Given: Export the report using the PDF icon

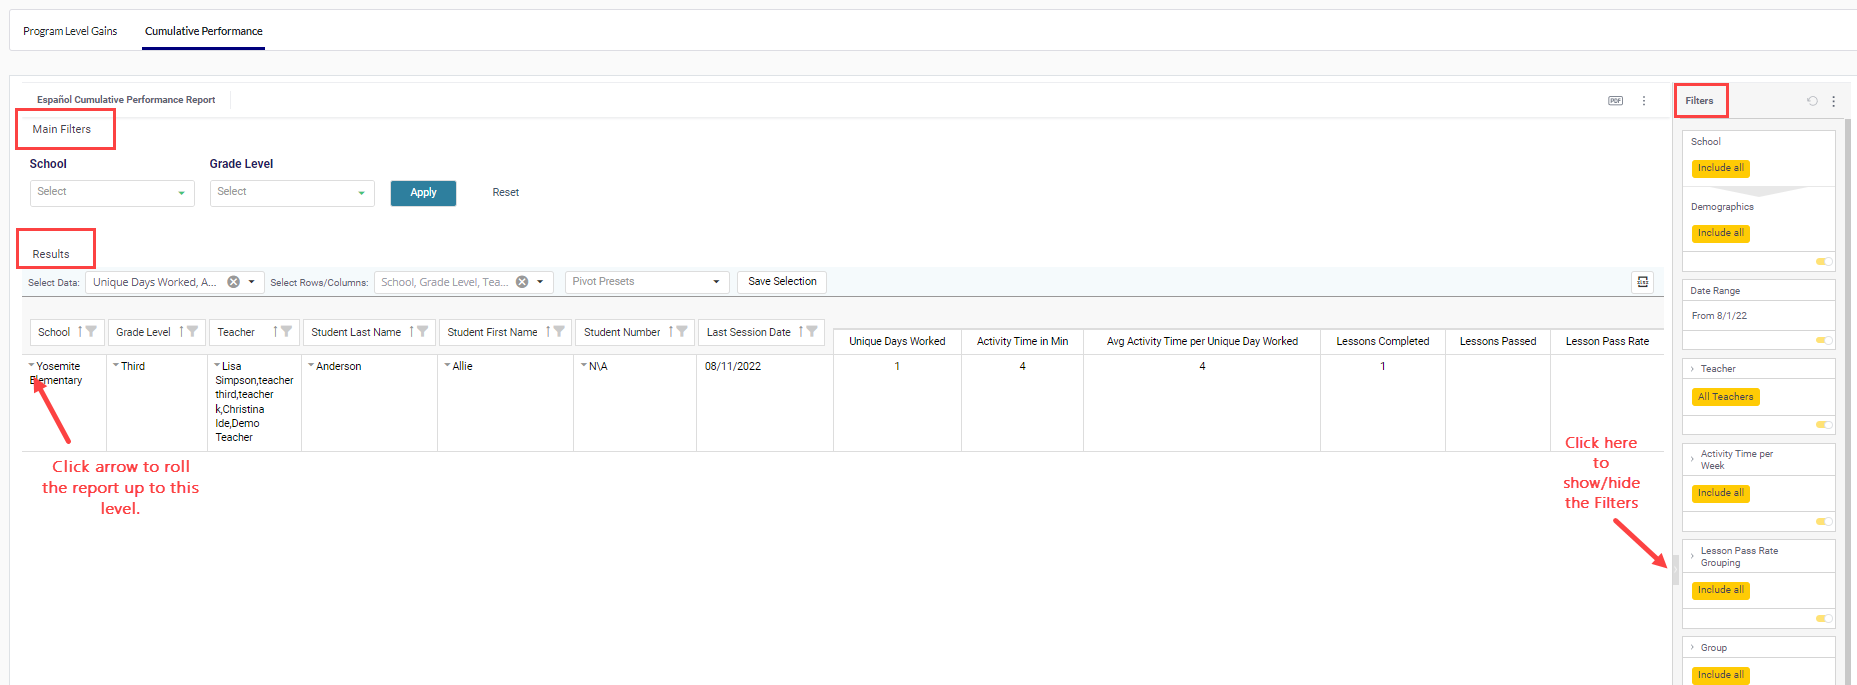Looking at the screenshot, I should (x=1615, y=101).
